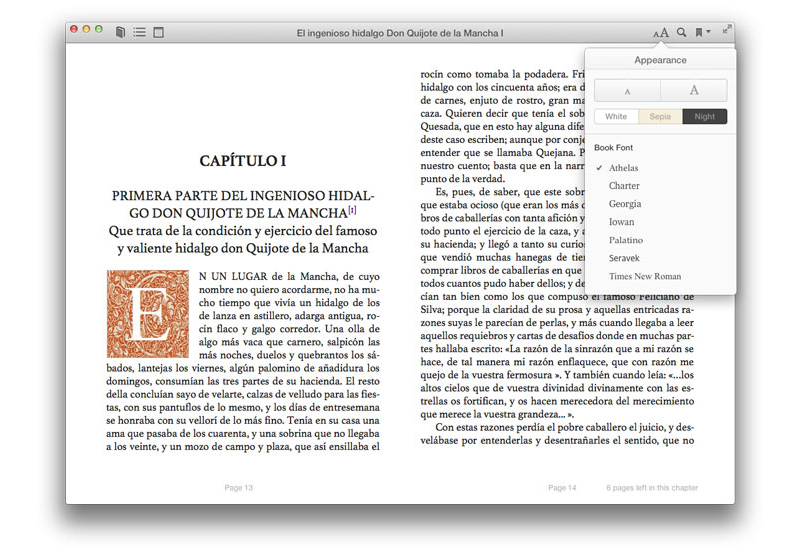Increase font size with large A
The height and width of the screenshot is (553, 800).
(x=694, y=90)
